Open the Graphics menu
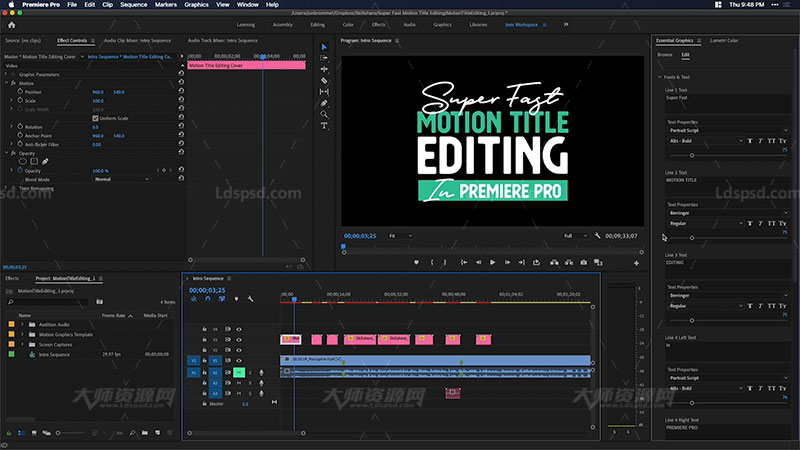Screen dimensions: 800x450 click(196, 5)
